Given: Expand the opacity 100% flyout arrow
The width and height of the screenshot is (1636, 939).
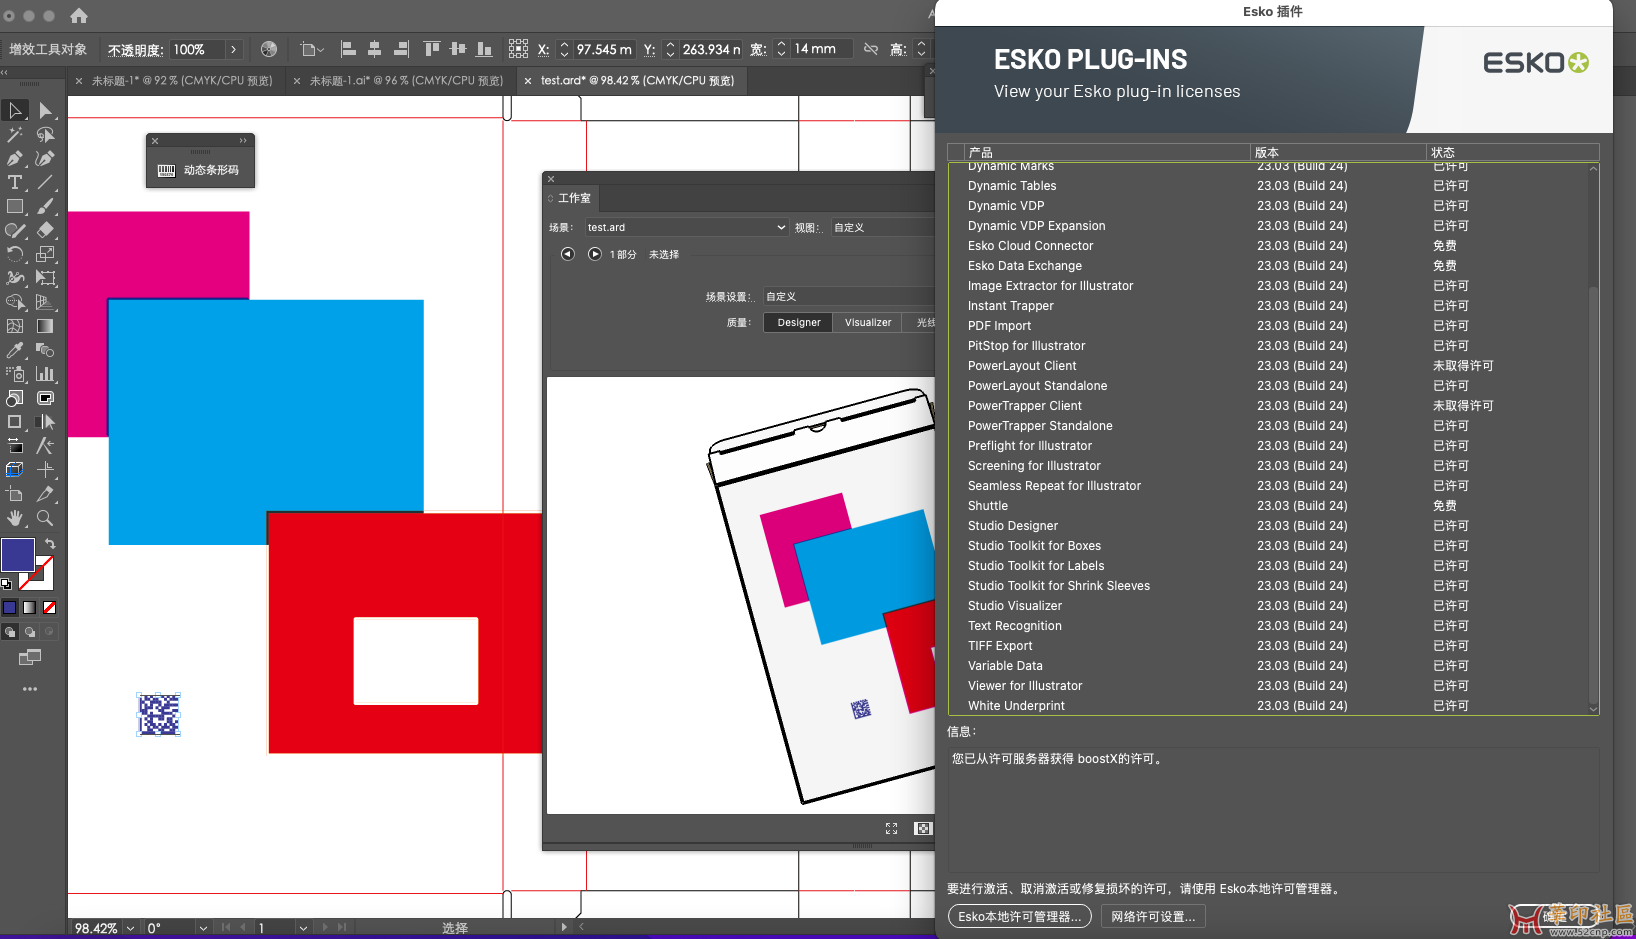Looking at the screenshot, I should click(x=233, y=49).
